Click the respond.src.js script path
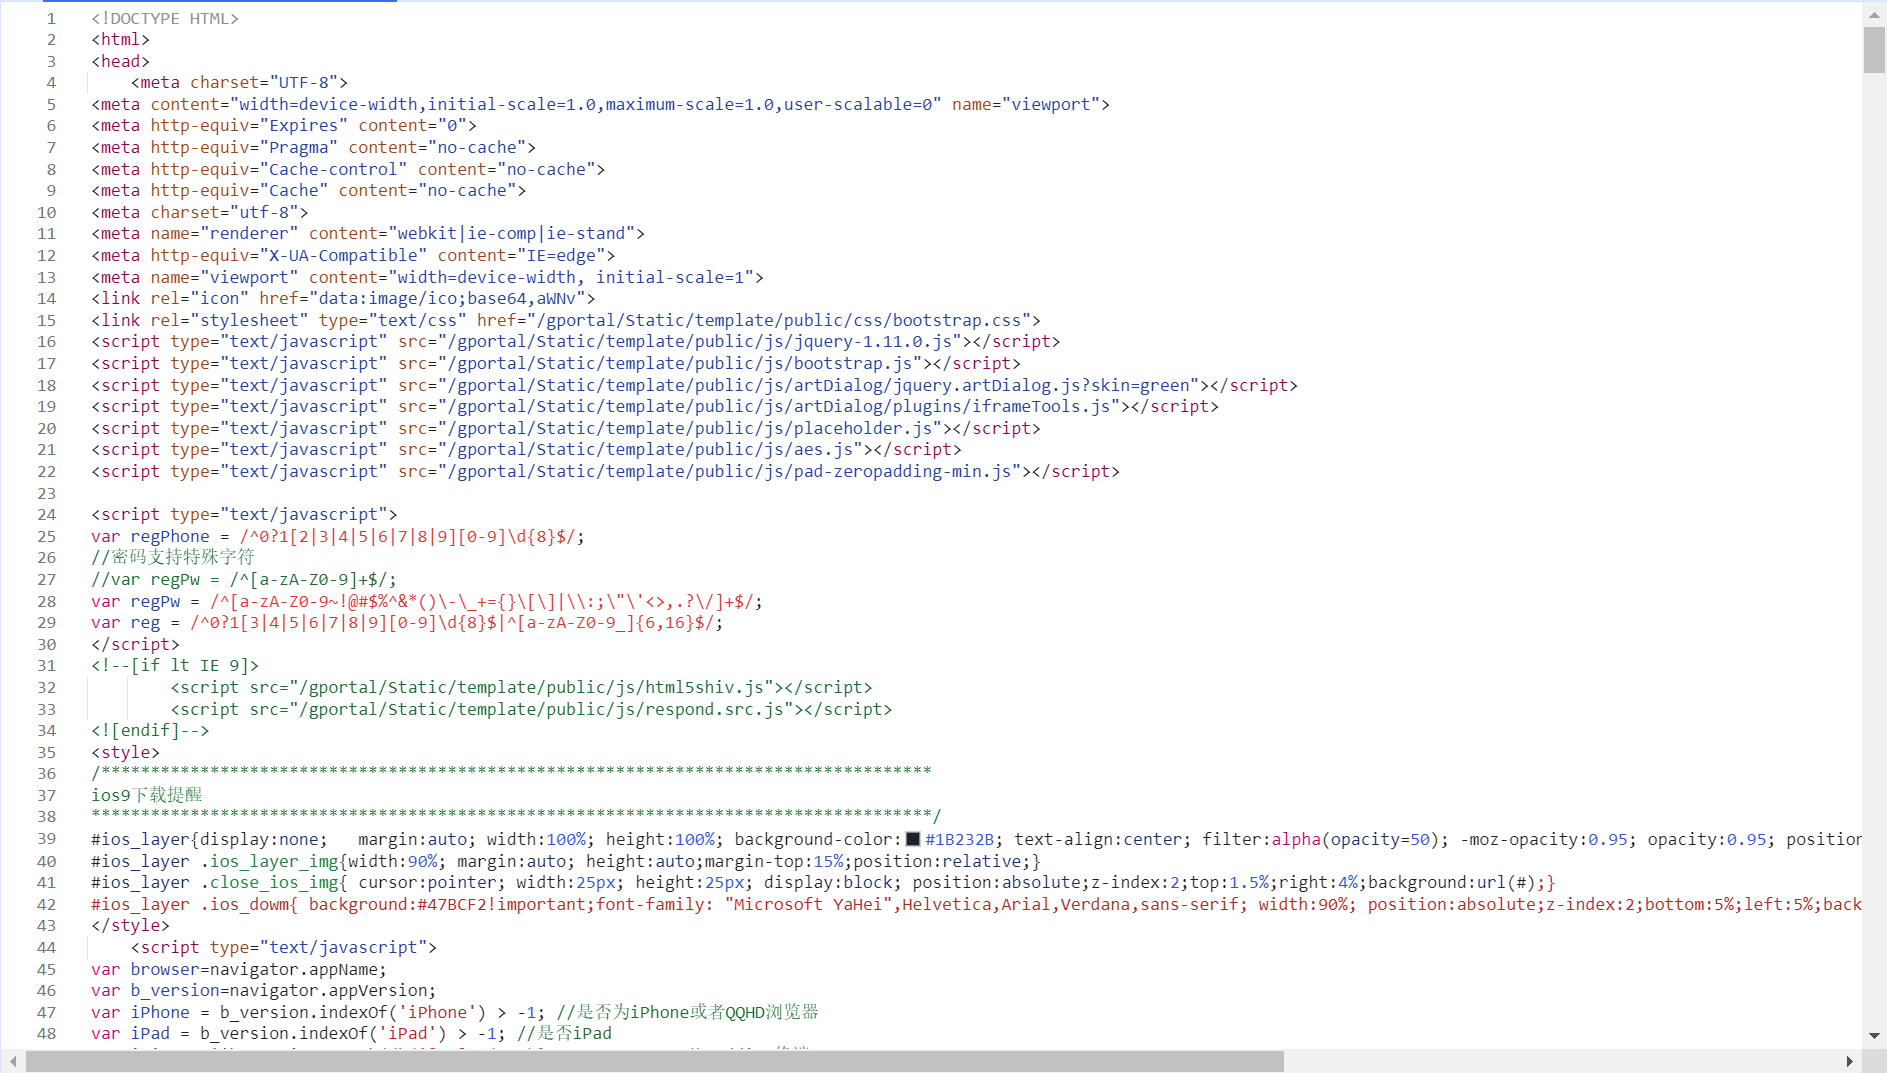 (x=546, y=709)
